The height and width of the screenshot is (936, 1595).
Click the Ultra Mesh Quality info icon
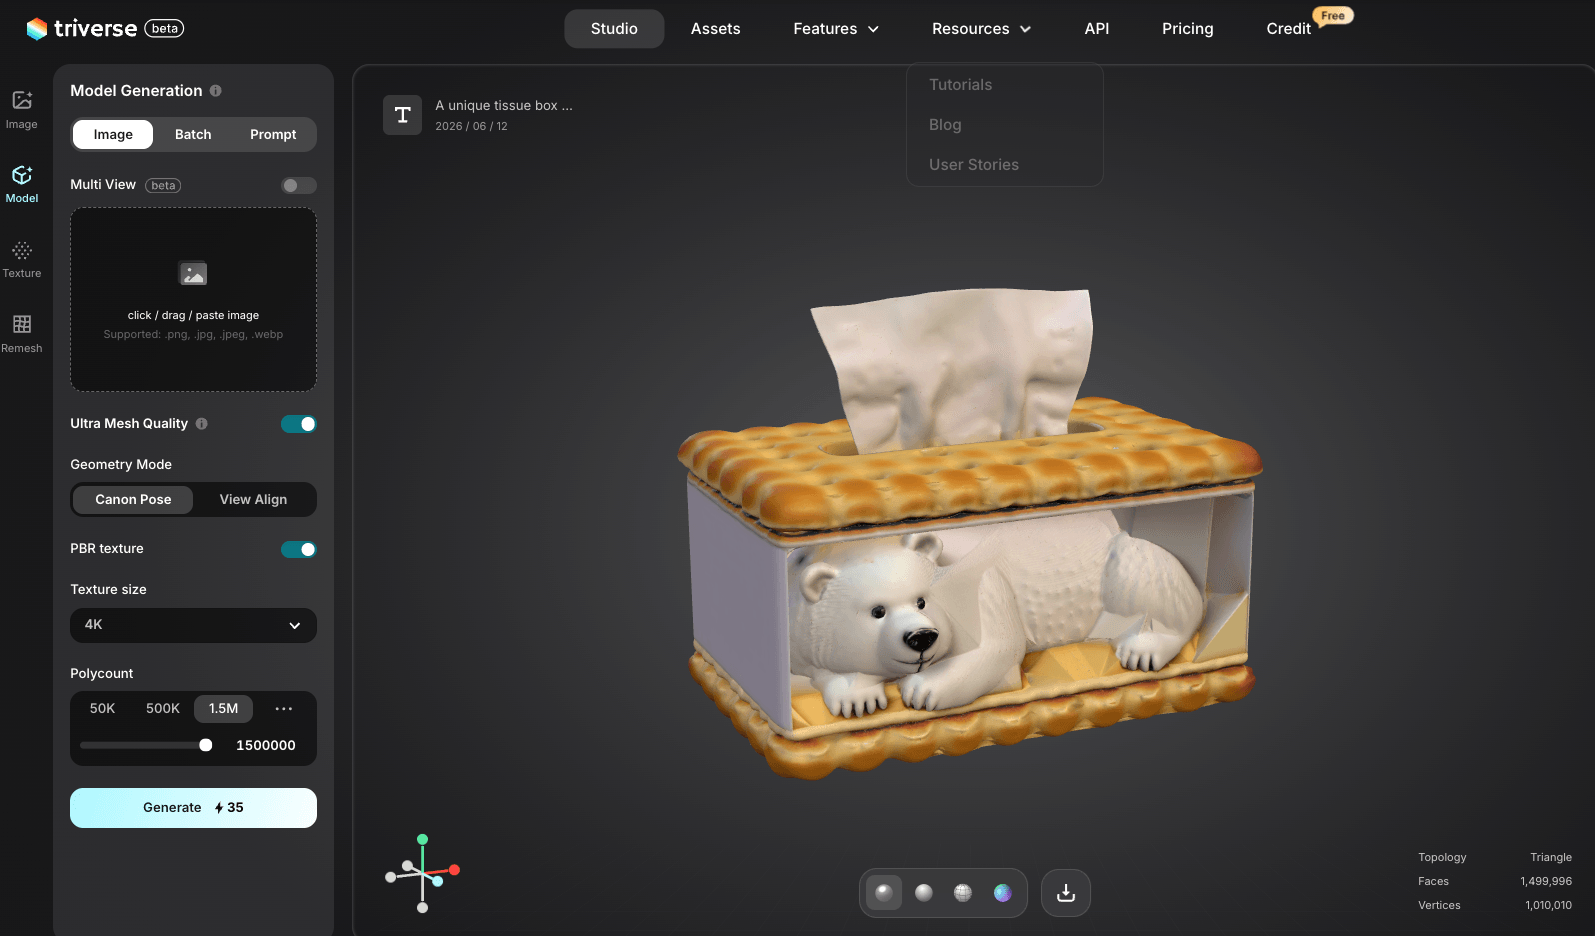pyautogui.click(x=202, y=424)
